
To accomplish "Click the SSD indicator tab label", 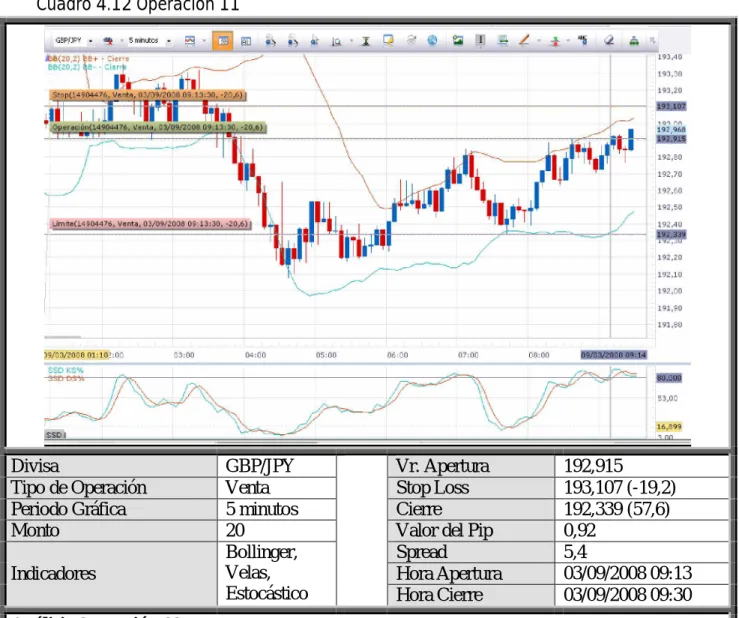I will (x=55, y=435).
